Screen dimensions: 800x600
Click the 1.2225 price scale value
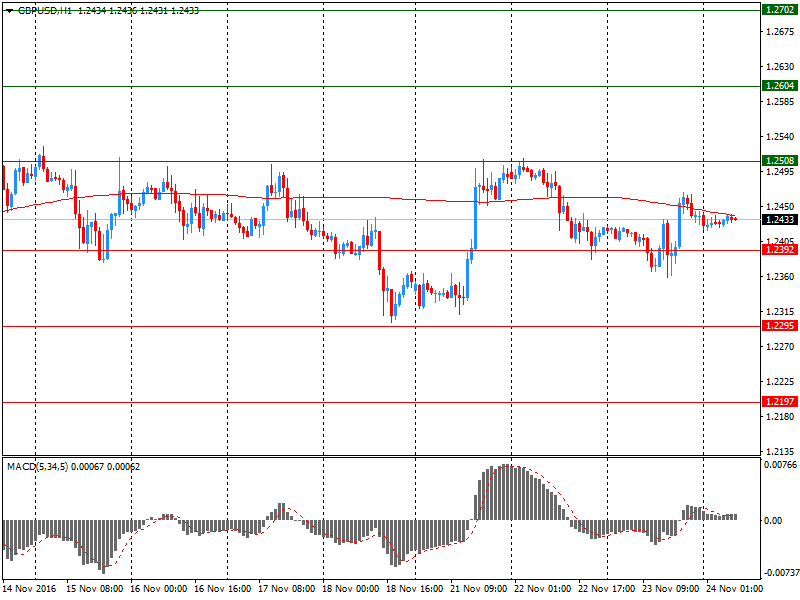point(780,382)
